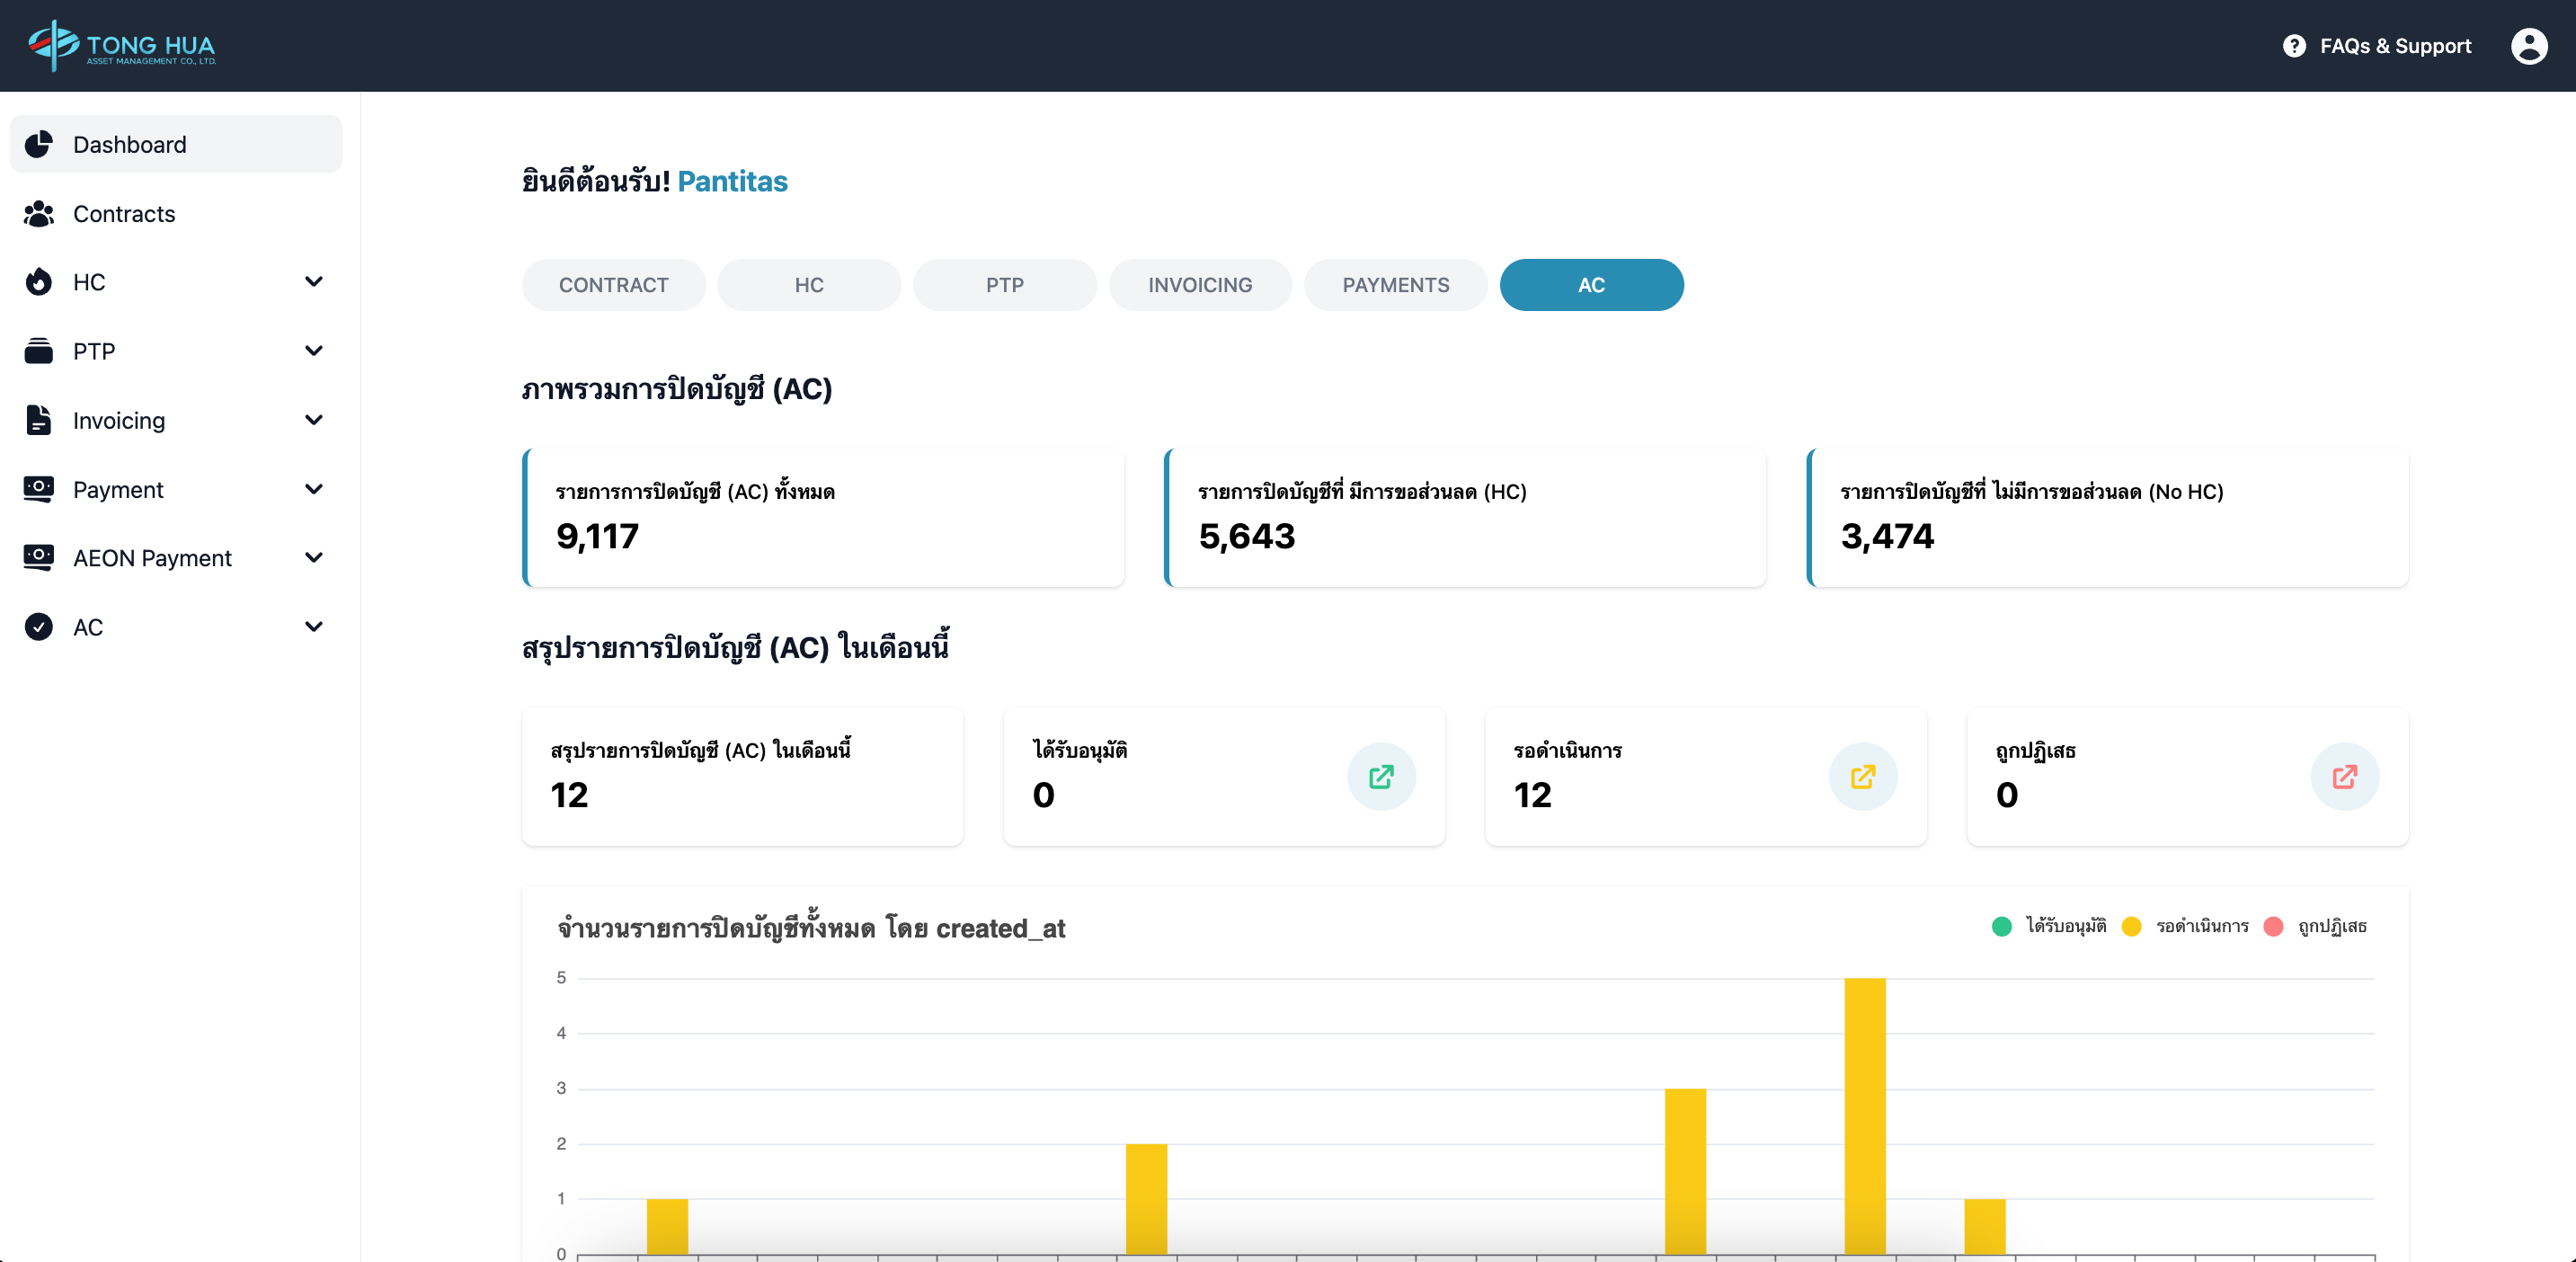The width and height of the screenshot is (2576, 1262).
Task: Select the PAYMENTS tab pill
Action: coord(1395,285)
